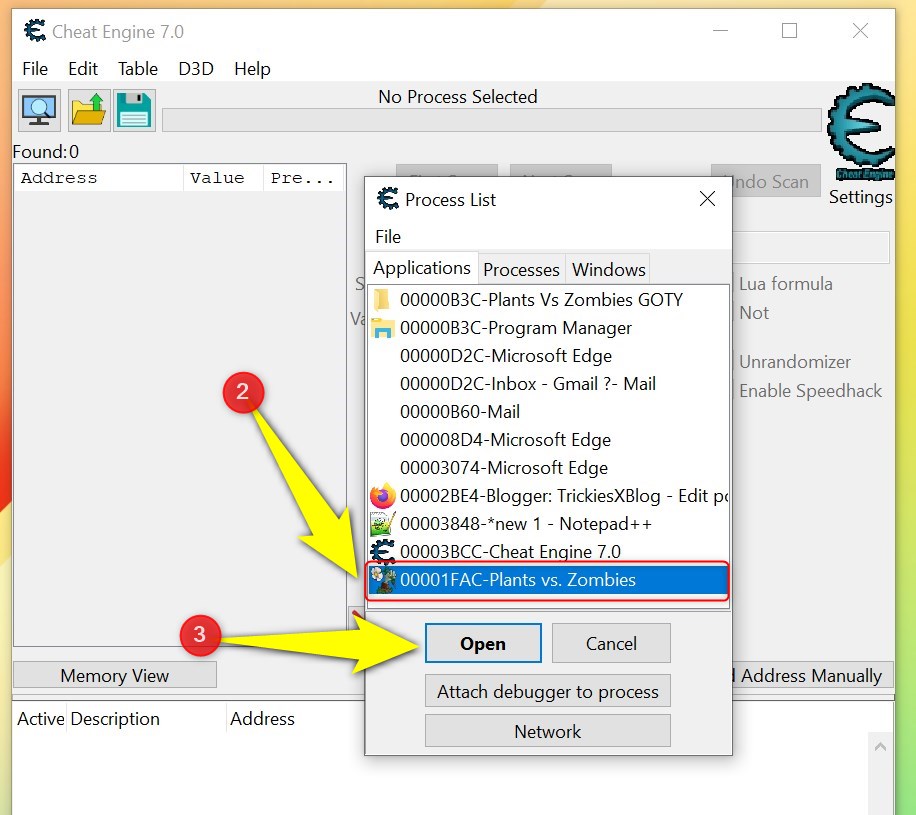Switch to the Applications tab
This screenshot has height=815, width=916.
pos(422,268)
